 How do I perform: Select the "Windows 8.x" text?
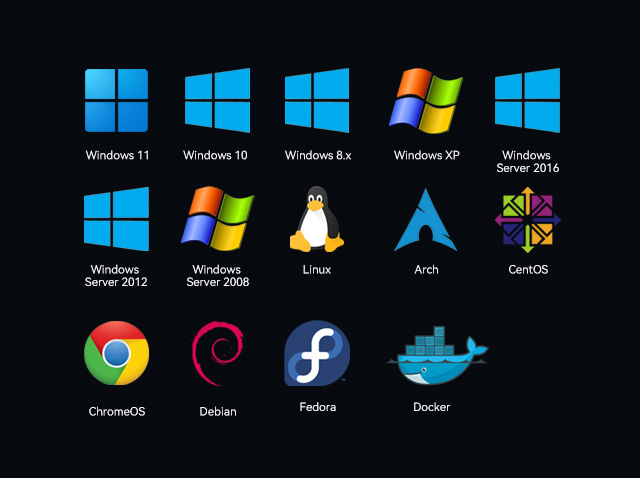point(318,155)
